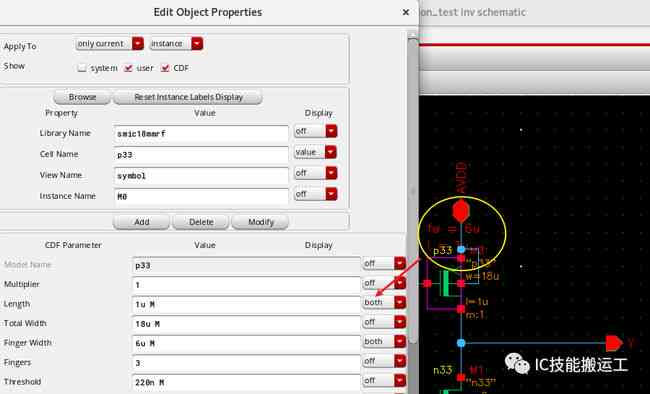Toggle the system checkbox
This screenshot has height=394, width=650.
[82, 68]
